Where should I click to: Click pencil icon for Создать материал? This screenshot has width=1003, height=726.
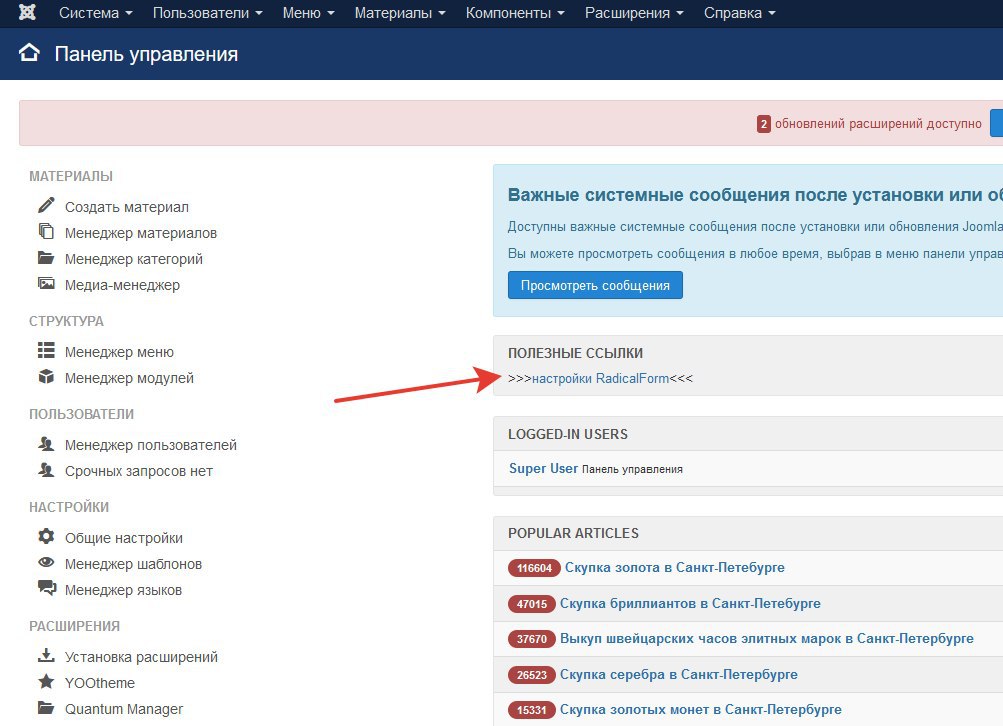[46, 205]
